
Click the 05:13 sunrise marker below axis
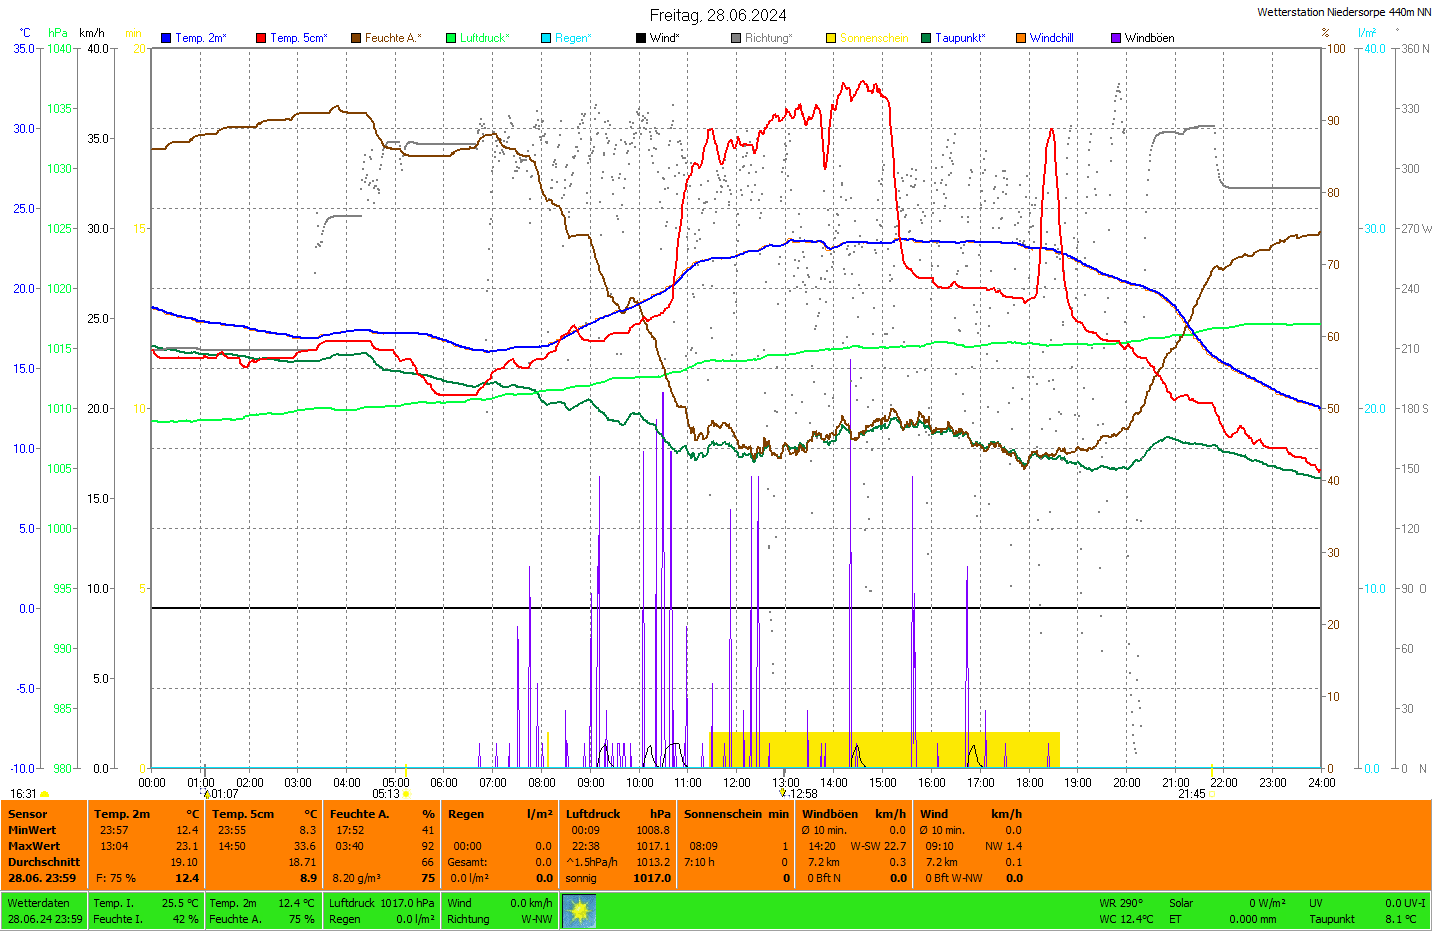point(387,794)
